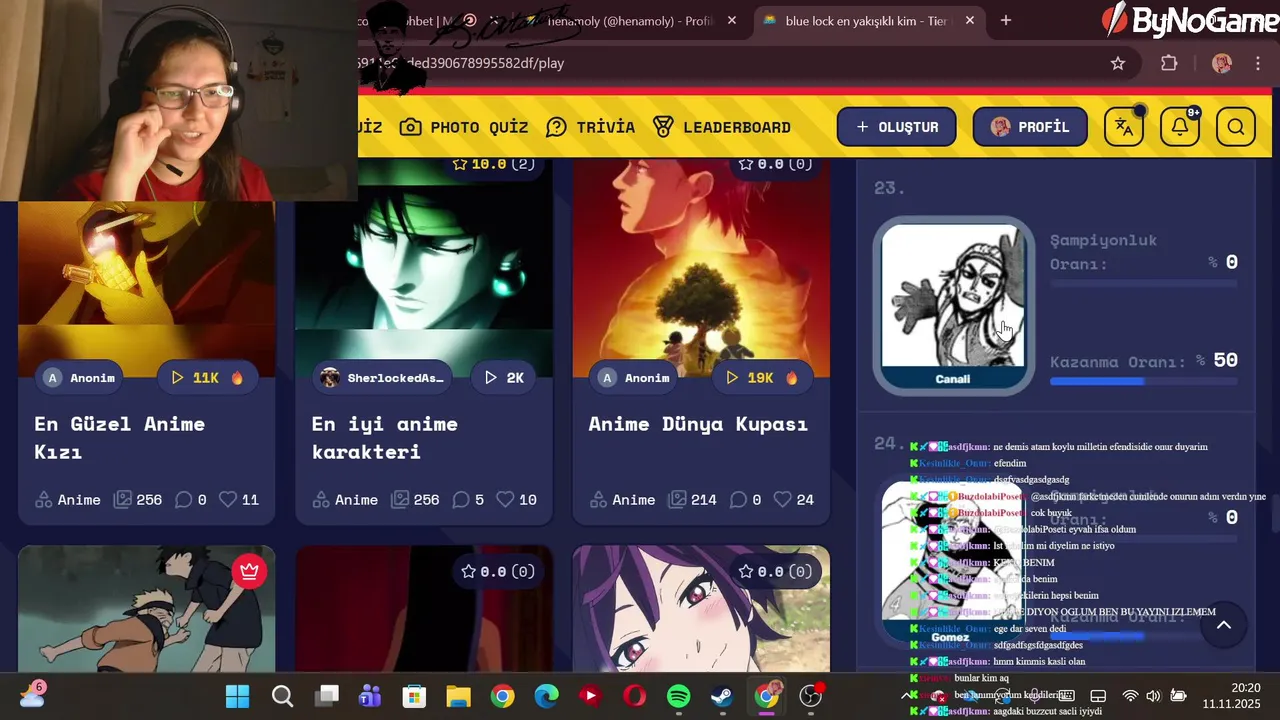Viewport: 1280px width, 720px height.
Task: Open the Profil button
Action: pyautogui.click(x=1030, y=127)
